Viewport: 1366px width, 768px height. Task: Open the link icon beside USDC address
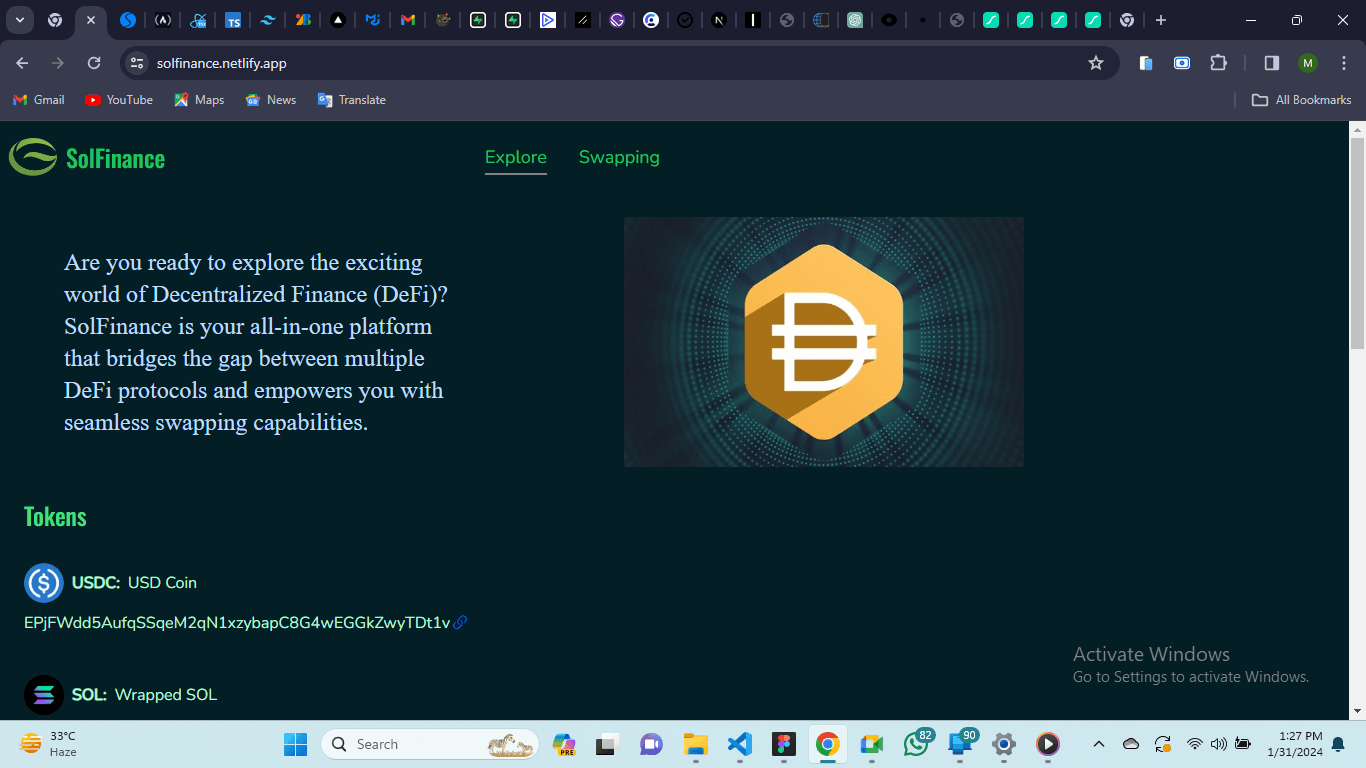460,622
